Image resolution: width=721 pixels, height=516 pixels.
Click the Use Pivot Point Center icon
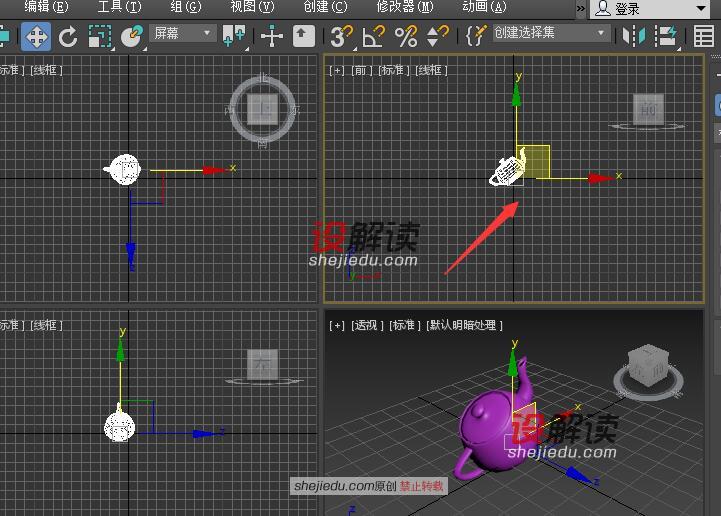click(x=234, y=36)
